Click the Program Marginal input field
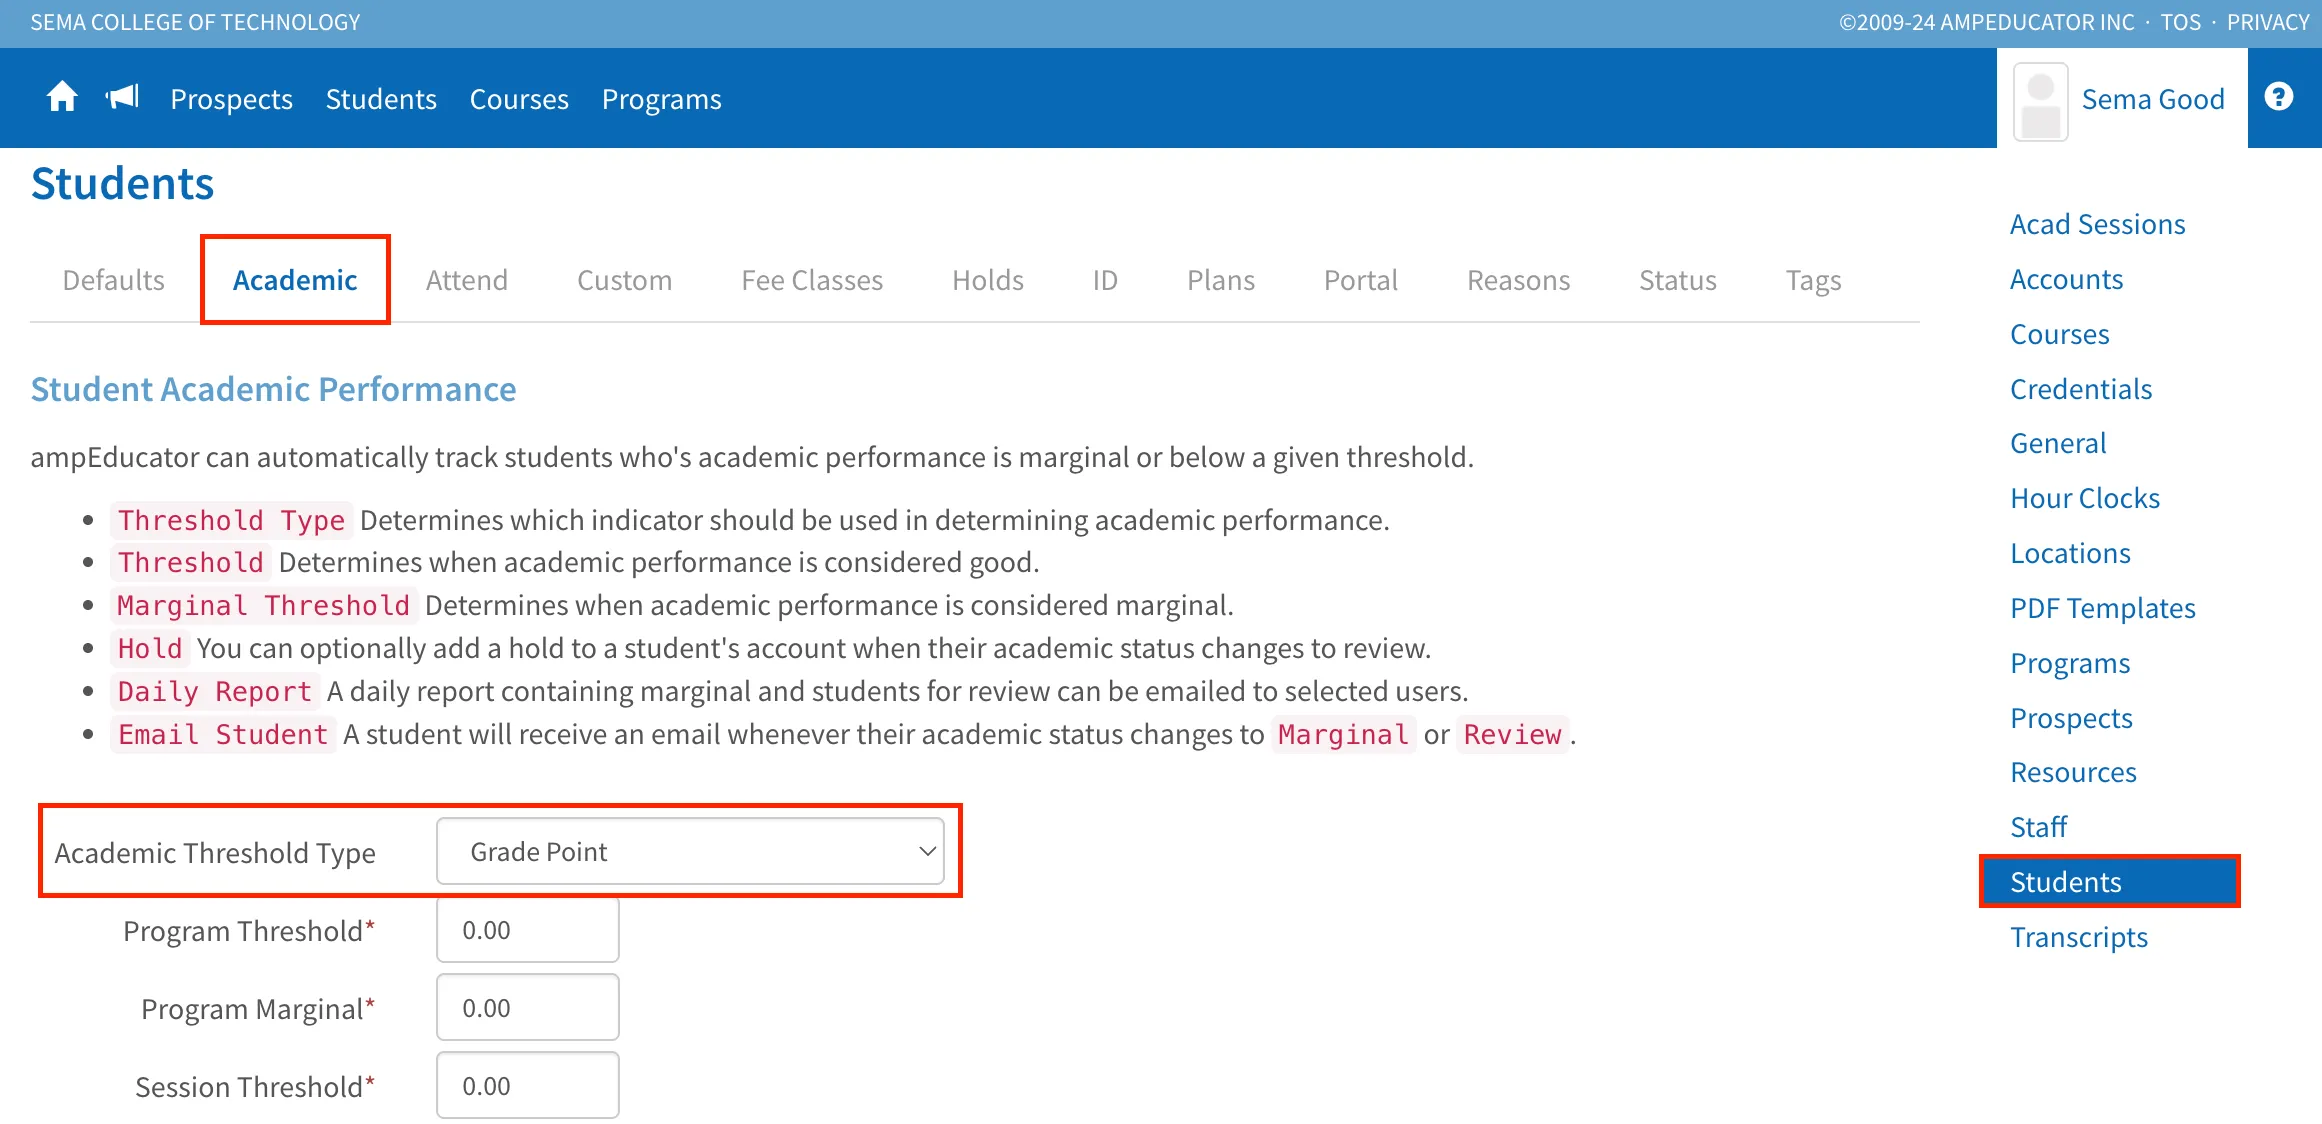Viewport: 2322px width, 1124px height. (528, 1007)
